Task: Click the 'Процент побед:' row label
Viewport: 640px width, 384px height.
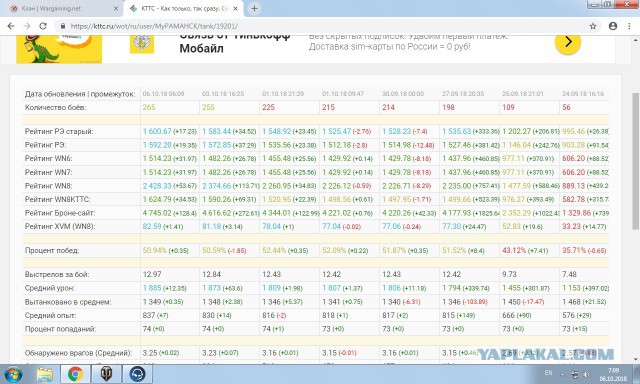Action: pos(52,251)
